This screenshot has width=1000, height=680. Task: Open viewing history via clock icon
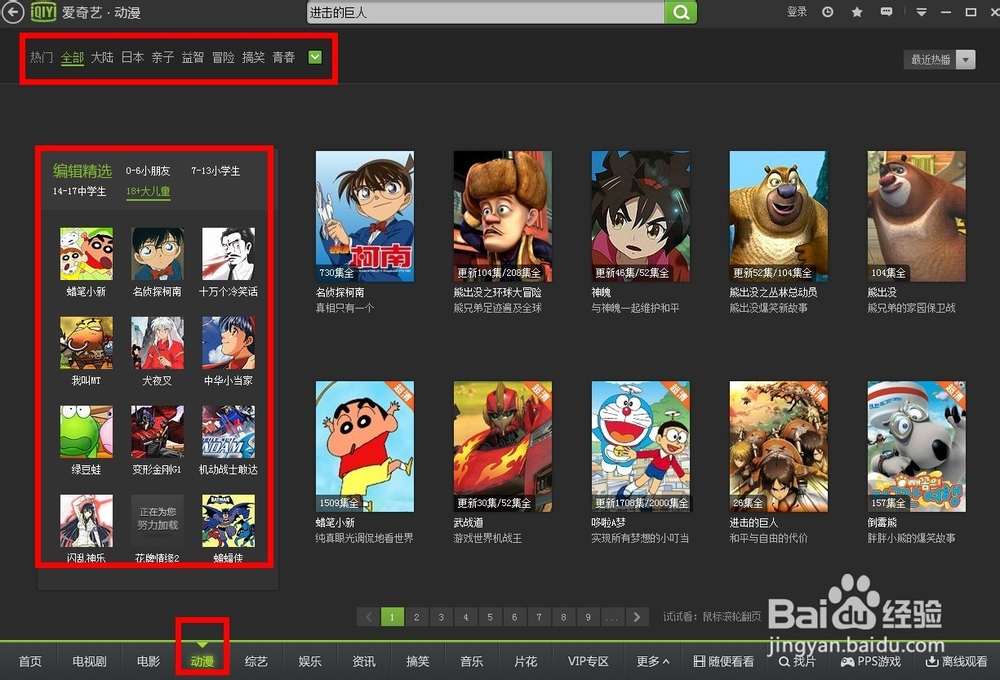tap(828, 12)
